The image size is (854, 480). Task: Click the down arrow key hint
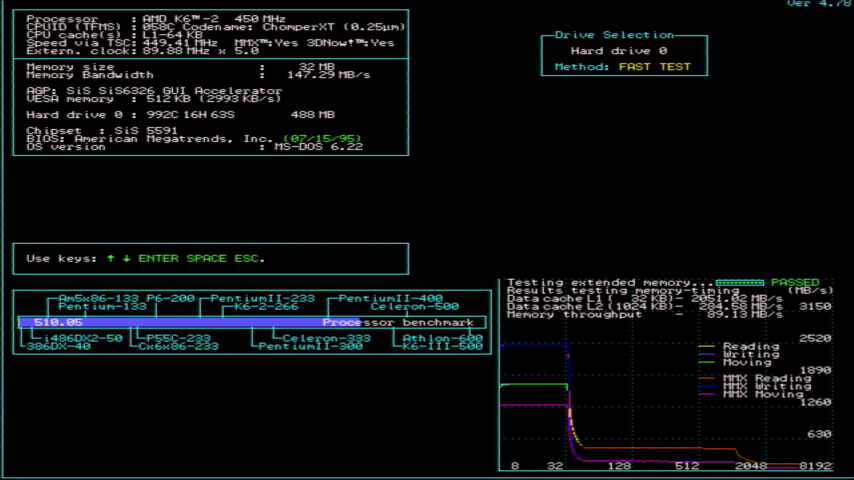pos(126,258)
